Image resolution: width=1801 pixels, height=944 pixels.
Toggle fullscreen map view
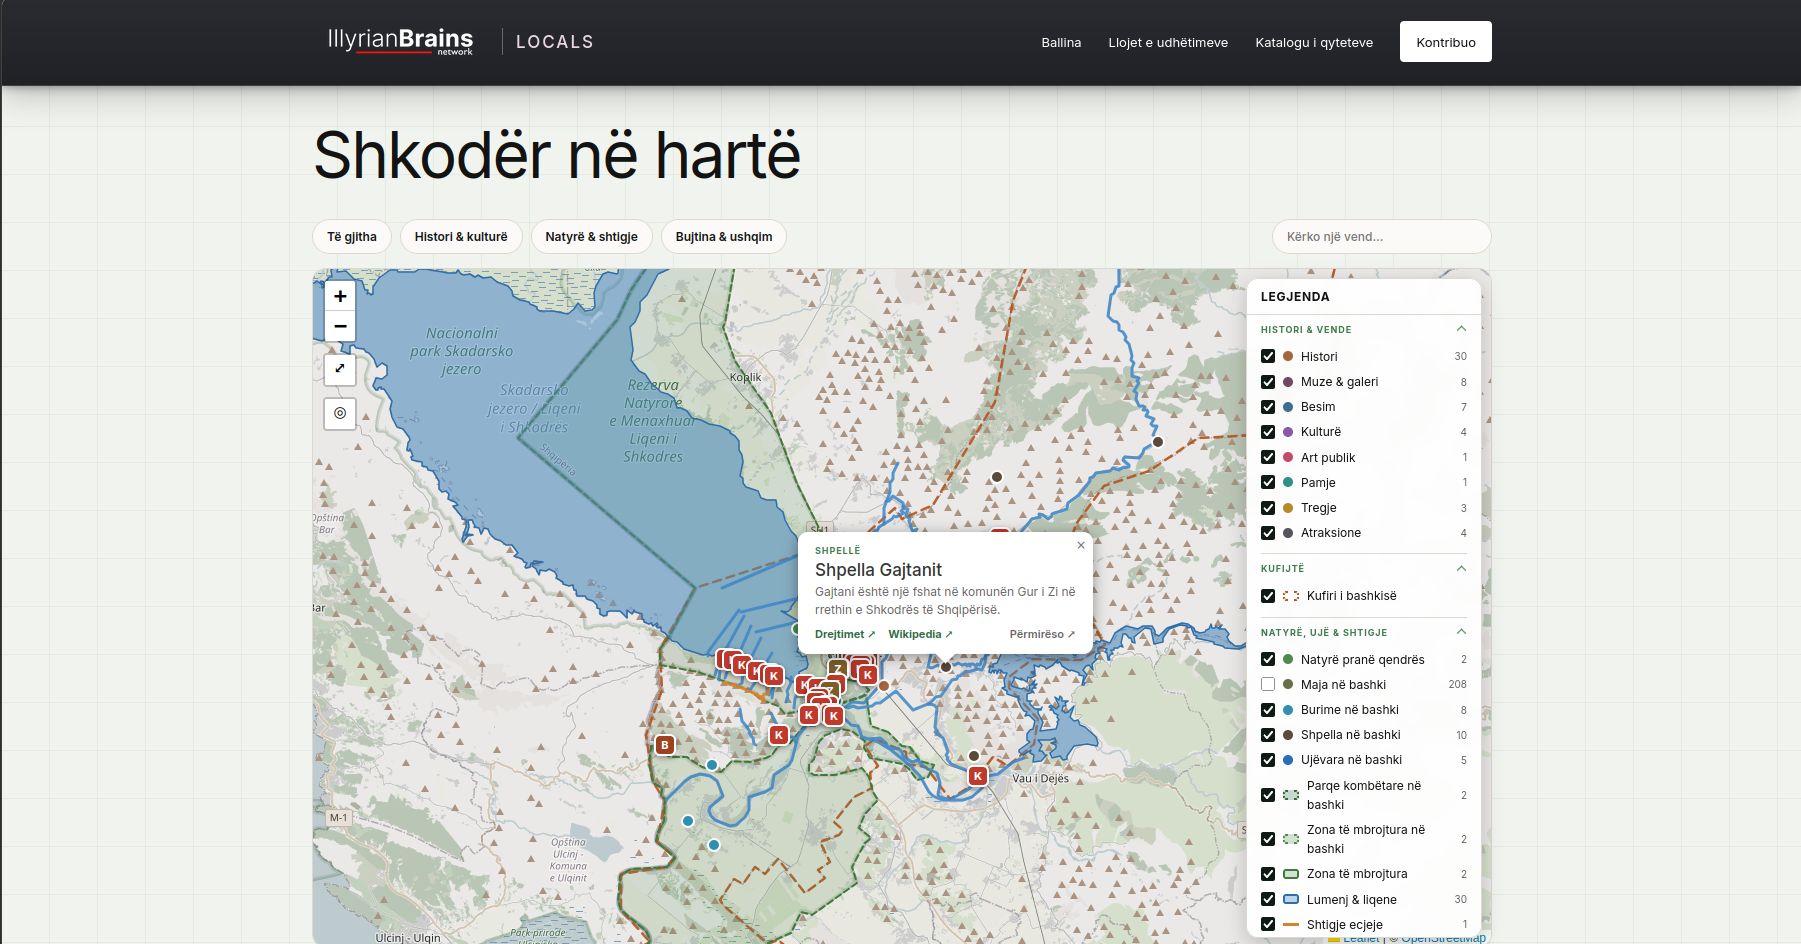point(340,369)
